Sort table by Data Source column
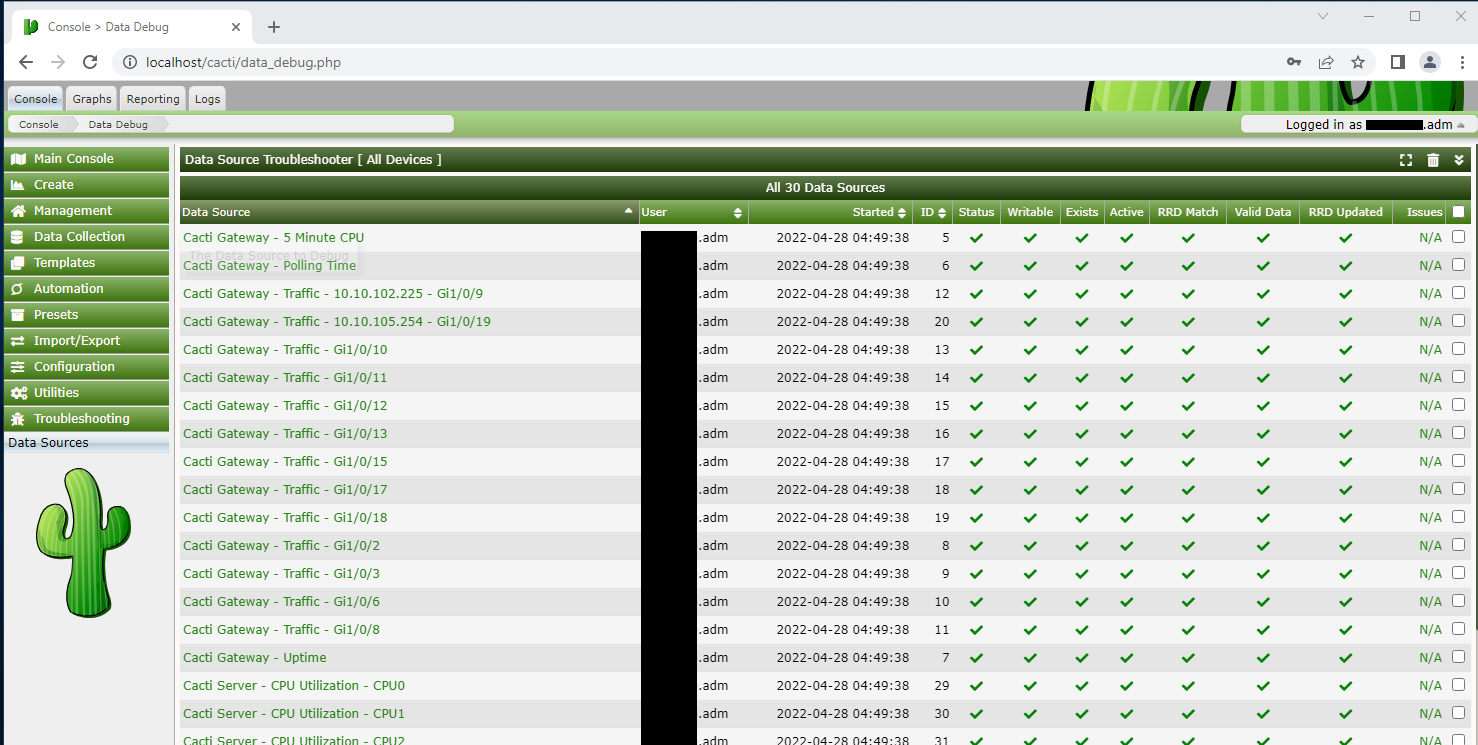This screenshot has height=745, width=1478. [408, 212]
